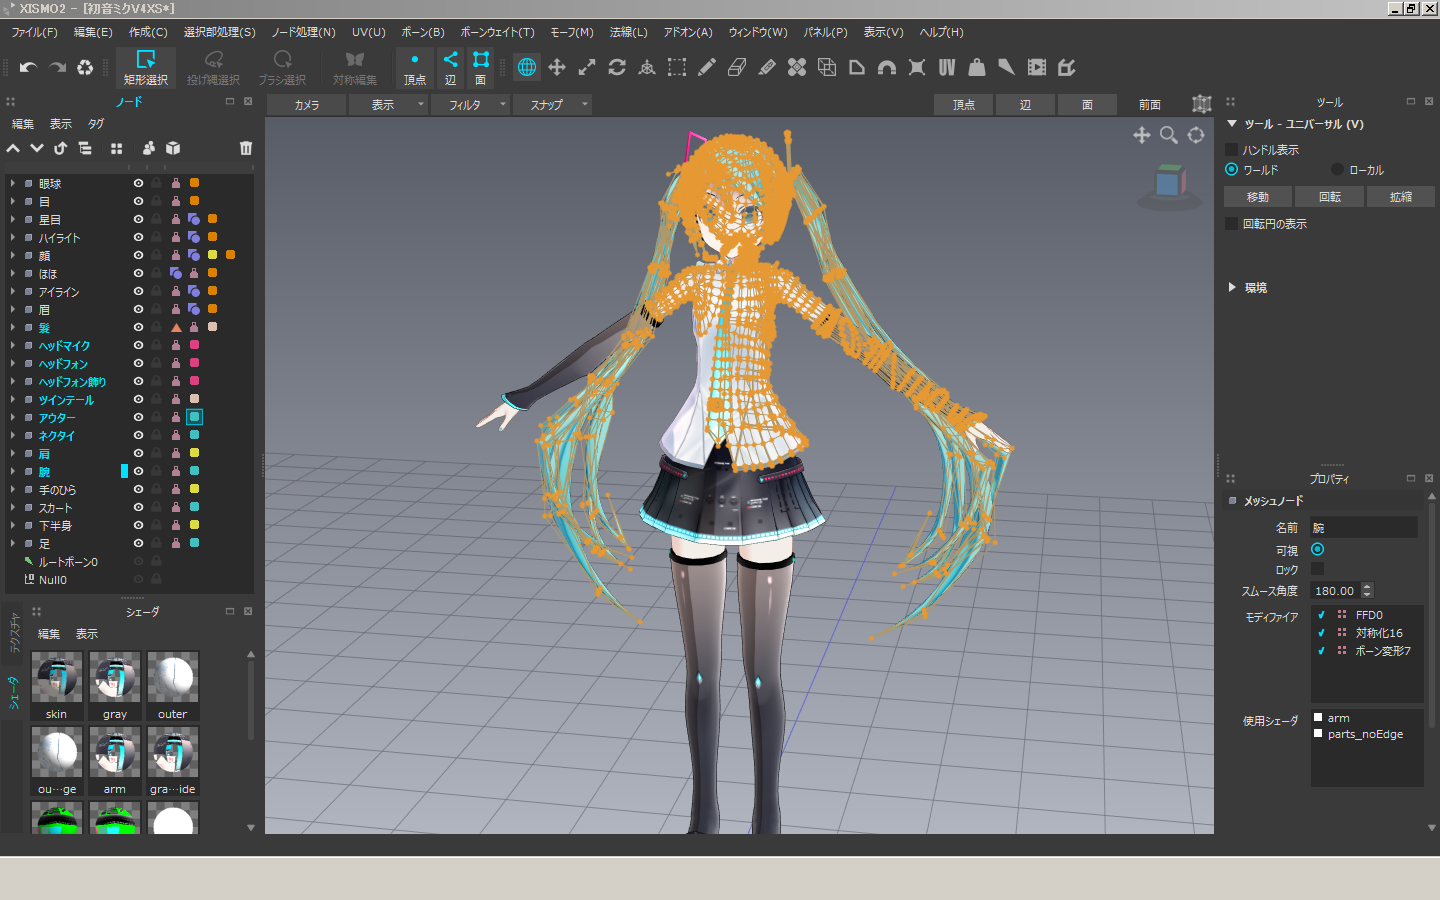Select the universal globe tool
Screen dimensions: 1440x900
527,67
